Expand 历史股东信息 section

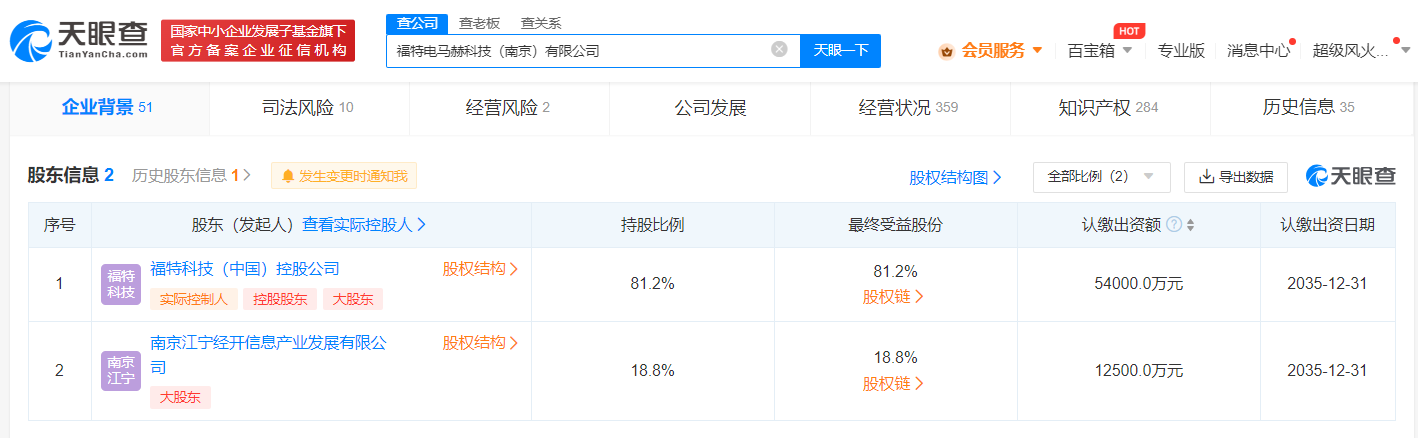(191, 176)
